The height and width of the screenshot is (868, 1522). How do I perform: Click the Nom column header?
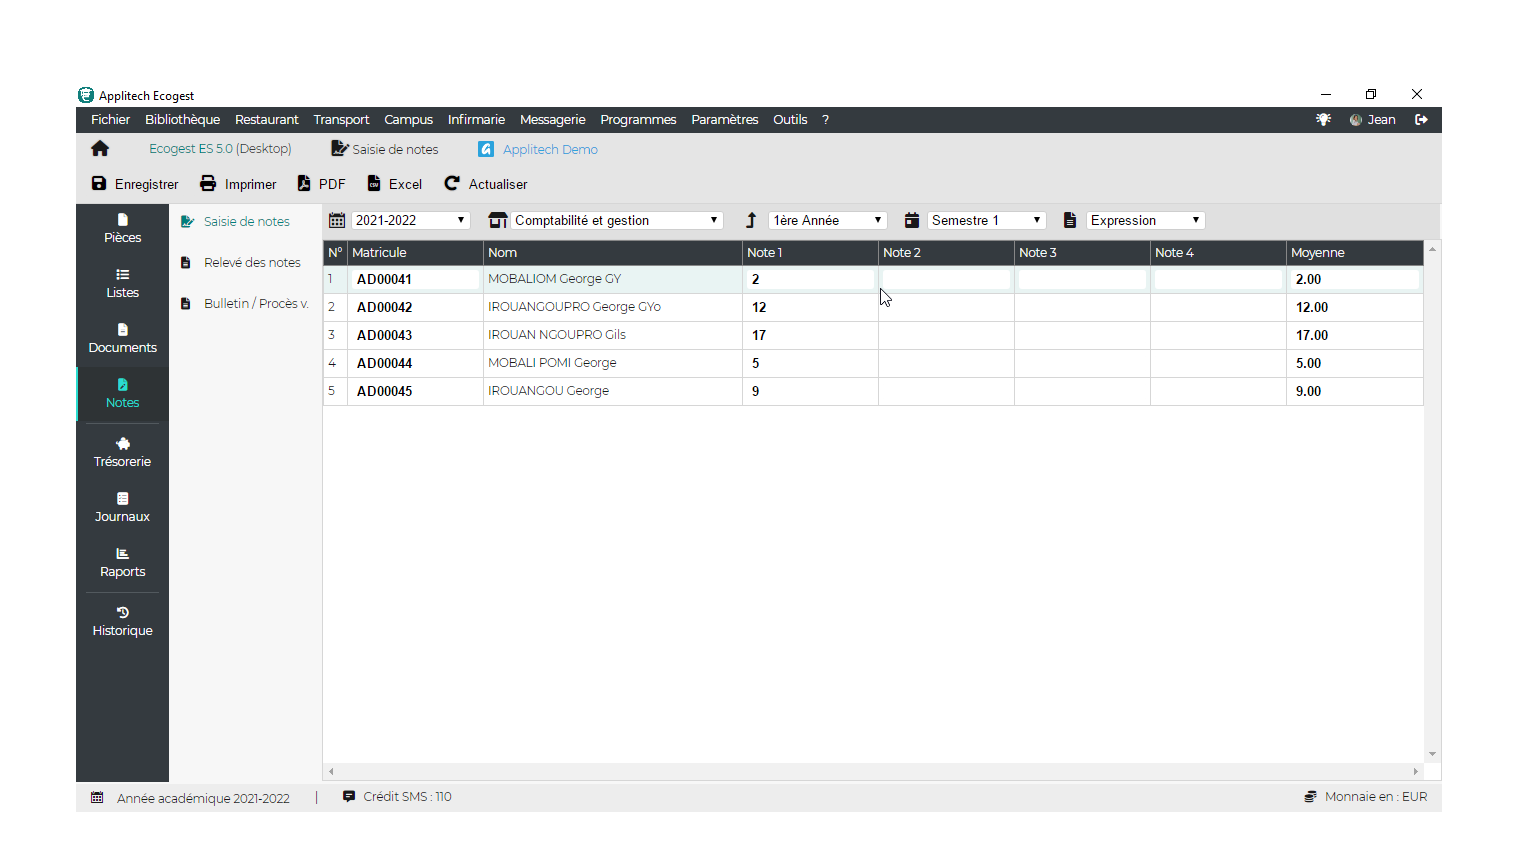pyautogui.click(x=612, y=253)
